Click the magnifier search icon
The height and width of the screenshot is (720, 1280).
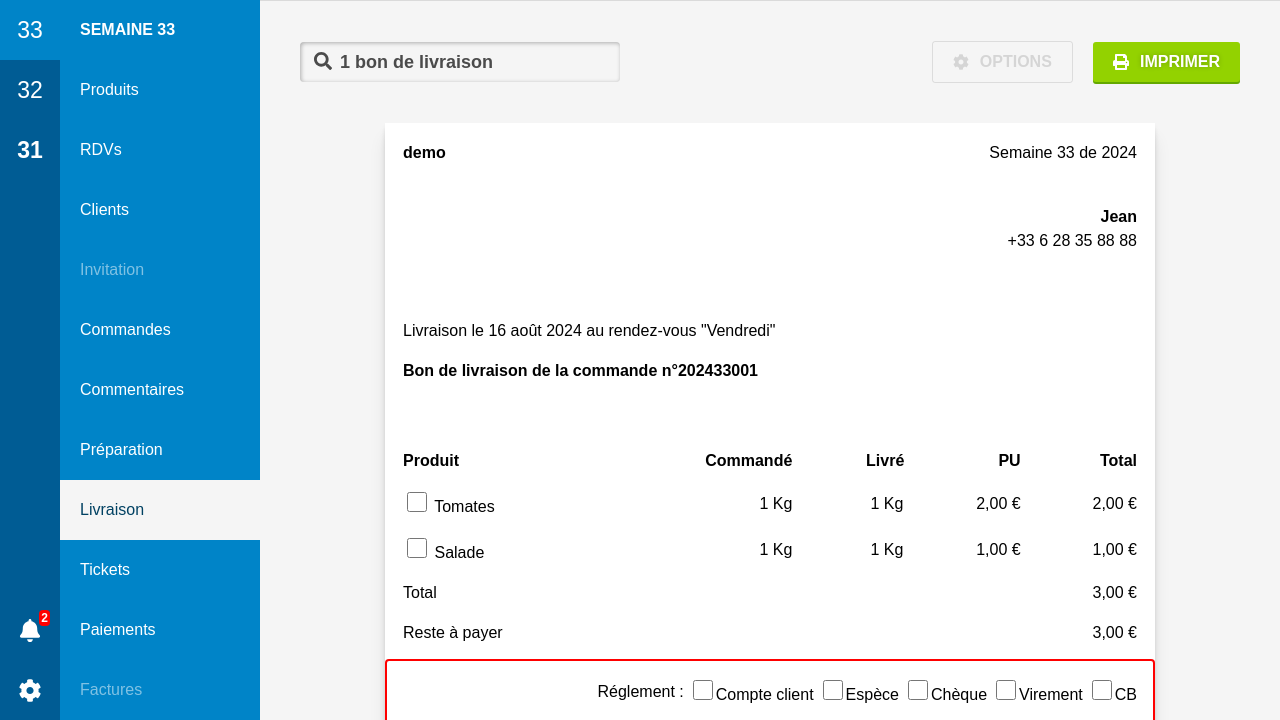tap(323, 61)
